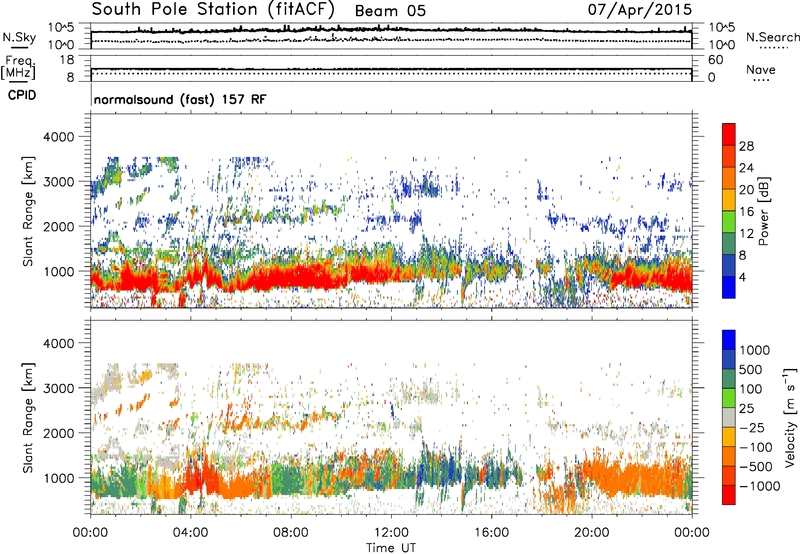800x554 pixels.
Task: Click the '16:00' time tick label
Action: 491,533
